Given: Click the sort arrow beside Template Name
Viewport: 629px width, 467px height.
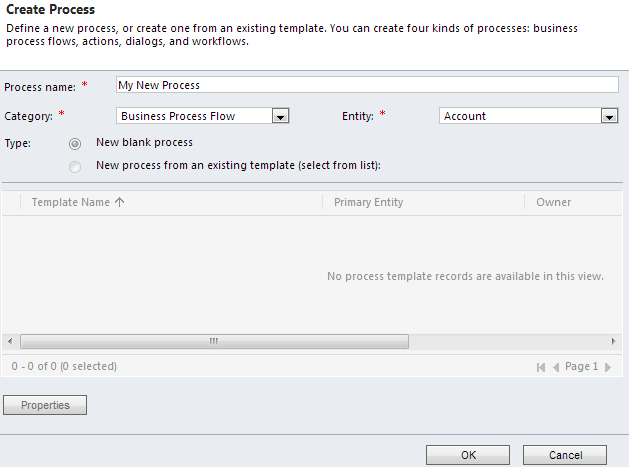Looking at the screenshot, I should (x=120, y=202).
